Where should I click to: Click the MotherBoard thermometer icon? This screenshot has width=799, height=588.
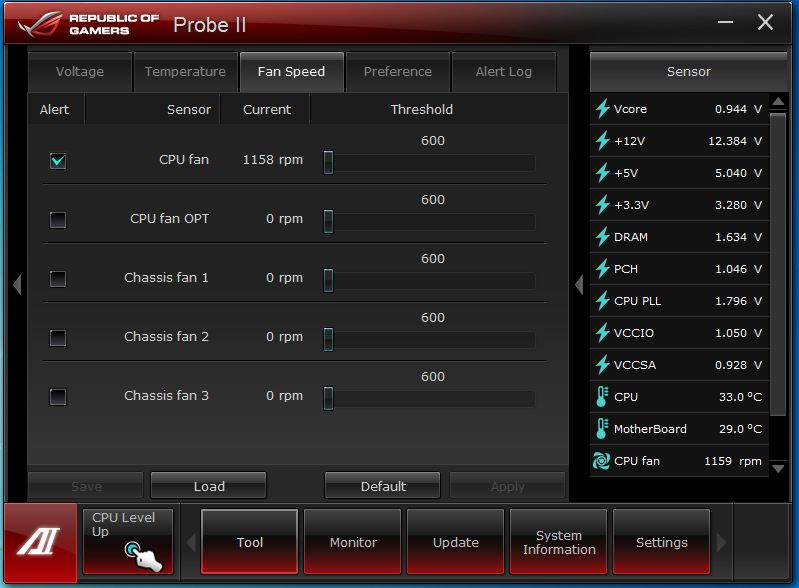[x=602, y=429]
